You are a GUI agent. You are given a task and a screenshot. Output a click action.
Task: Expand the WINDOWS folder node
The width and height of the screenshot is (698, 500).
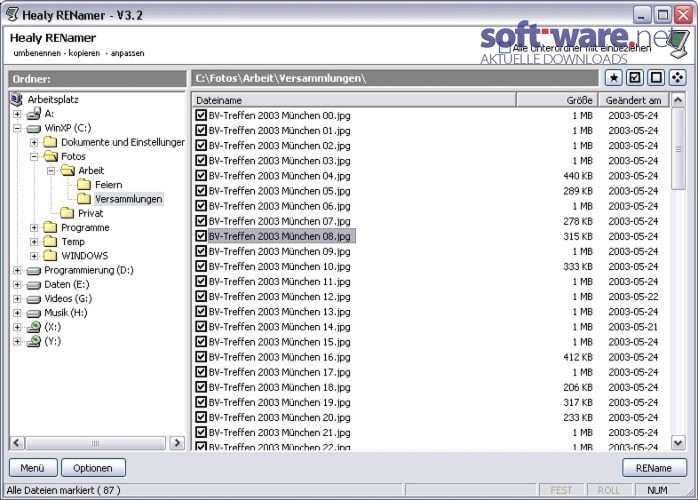(x=34, y=256)
